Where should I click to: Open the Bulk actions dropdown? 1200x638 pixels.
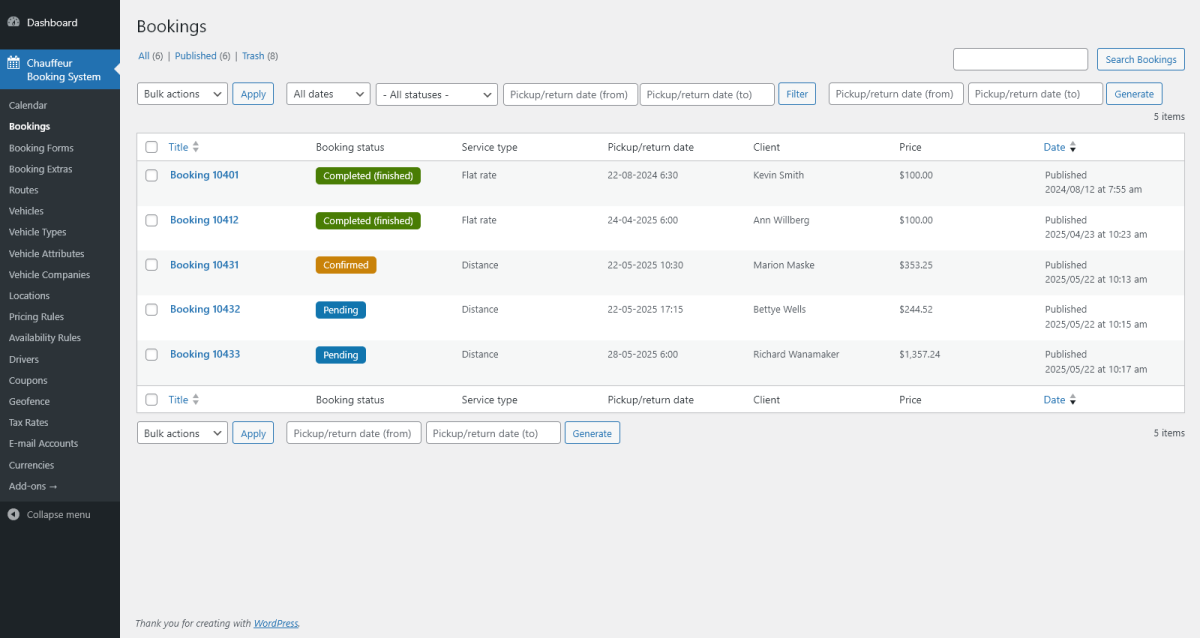(x=181, y=93)
